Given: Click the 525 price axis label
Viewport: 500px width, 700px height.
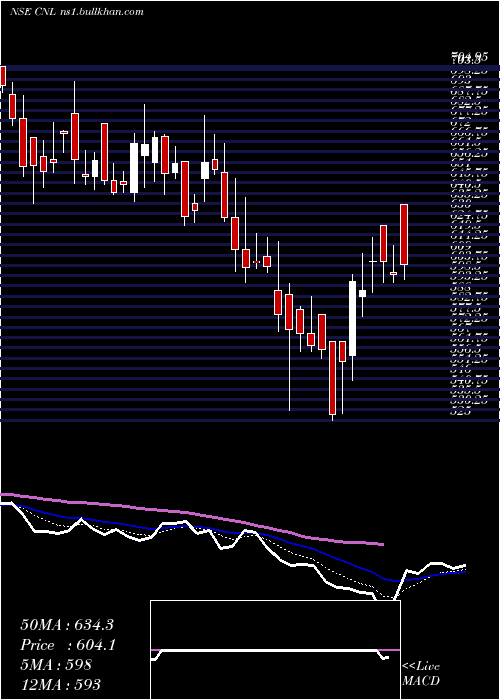Looking at the screenshot, I should tap(460, 411).
